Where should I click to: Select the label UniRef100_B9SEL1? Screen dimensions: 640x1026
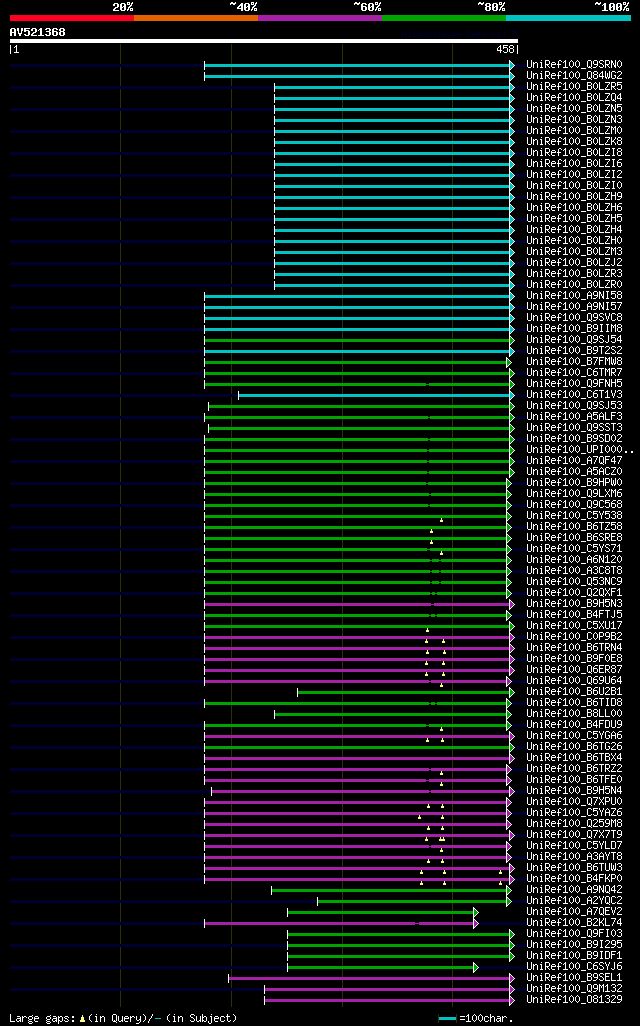575,978
